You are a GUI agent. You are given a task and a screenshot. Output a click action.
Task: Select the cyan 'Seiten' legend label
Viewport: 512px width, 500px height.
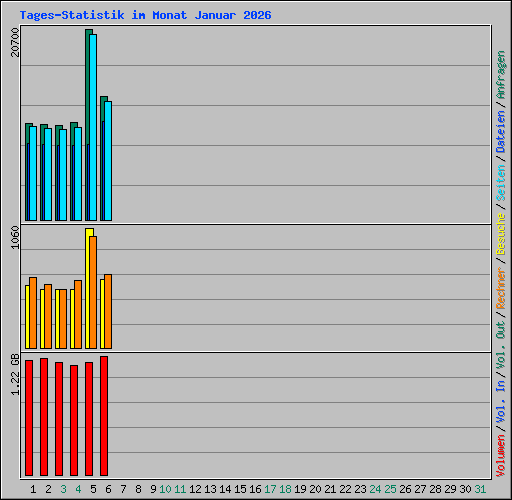tap(501, 183)
